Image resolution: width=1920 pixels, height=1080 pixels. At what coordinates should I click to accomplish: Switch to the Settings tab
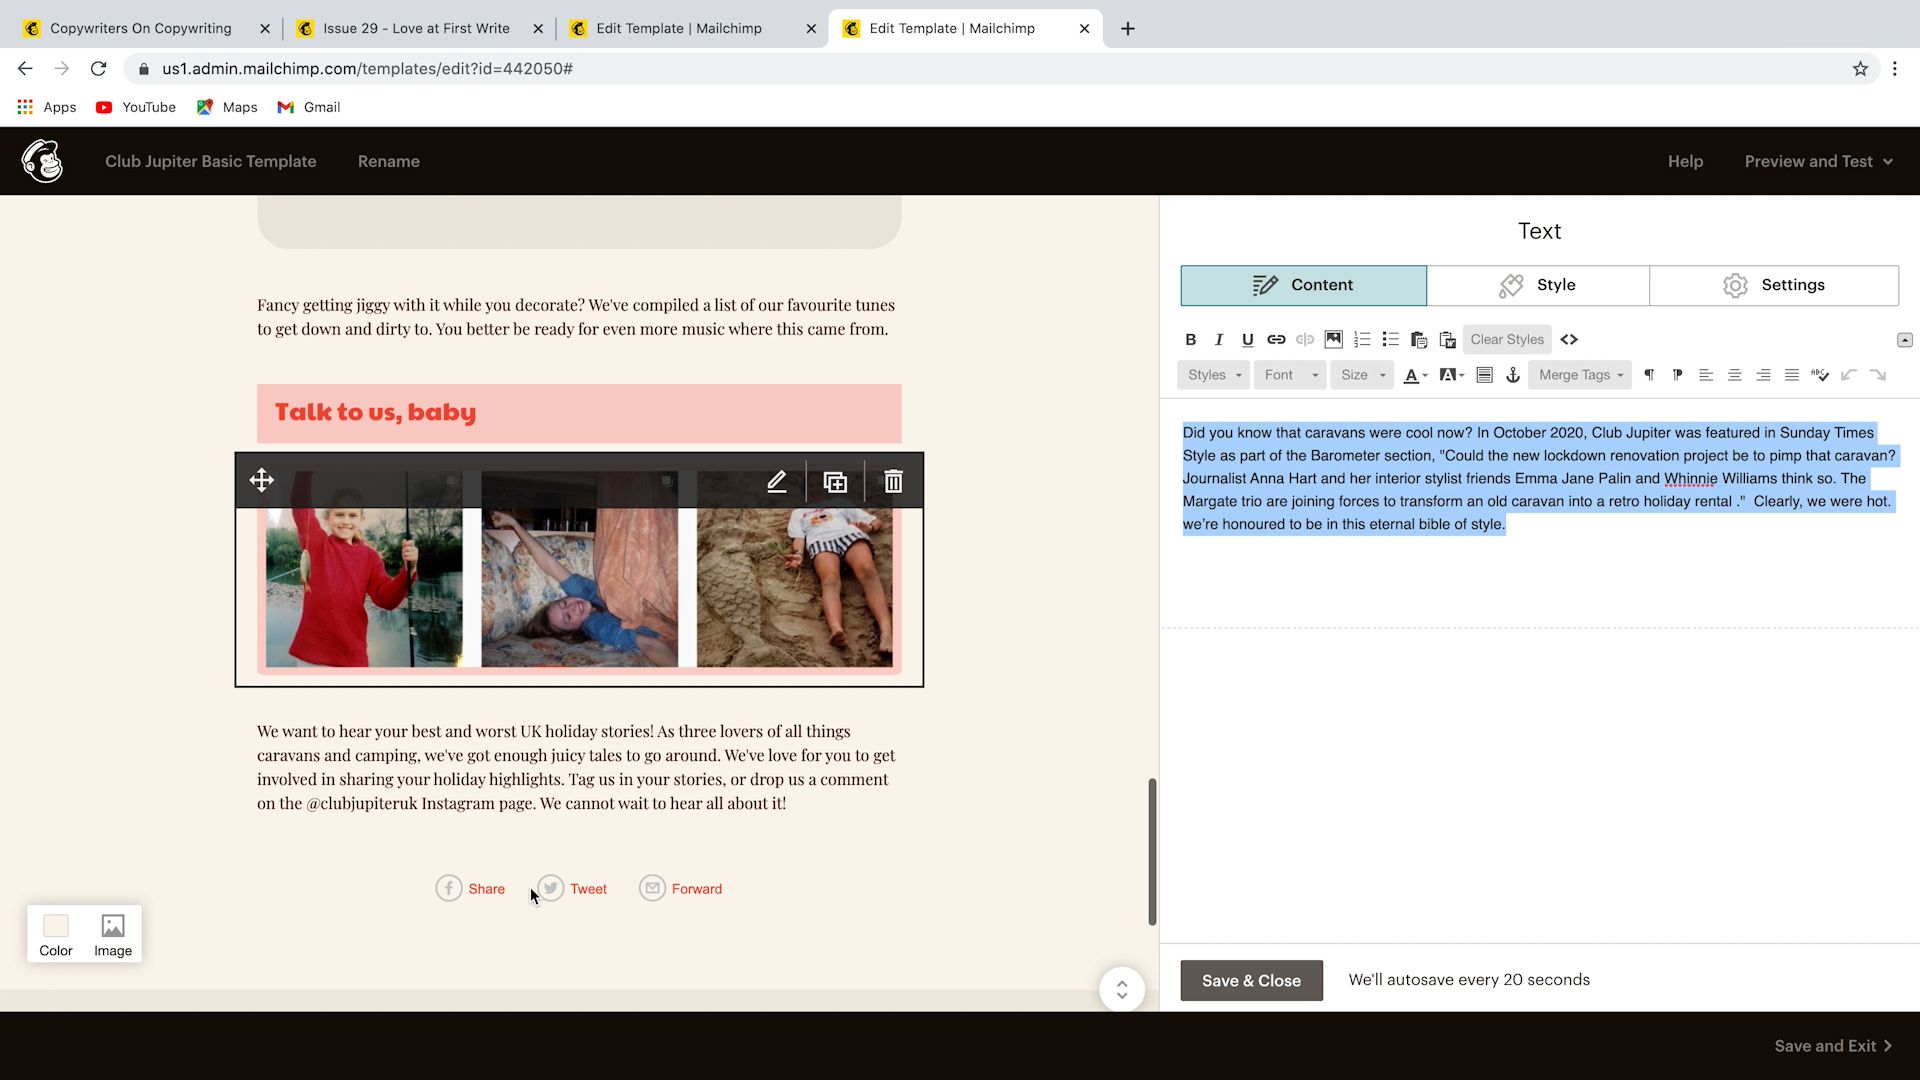point(1774,285)
